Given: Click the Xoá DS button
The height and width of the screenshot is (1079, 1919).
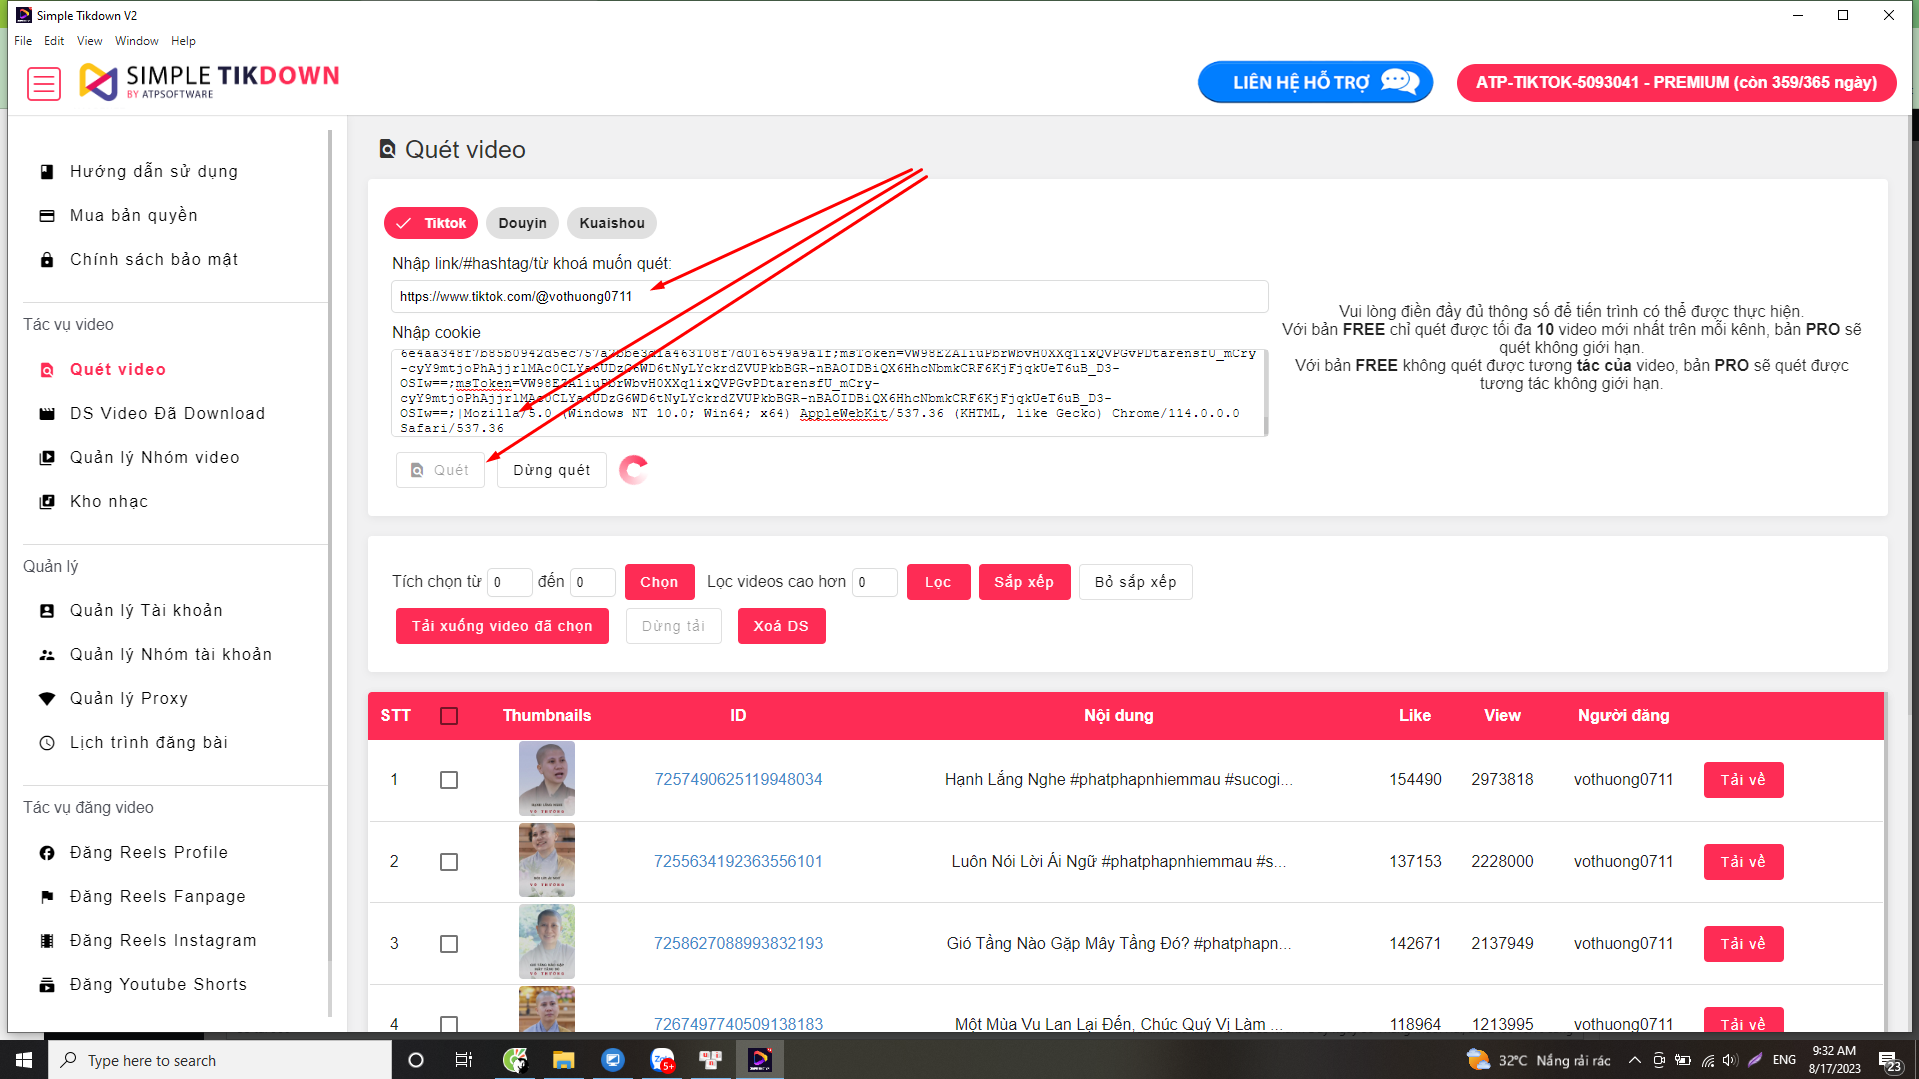Looking at the screenshot, I should pyautogui.click(x=782, y=626).
